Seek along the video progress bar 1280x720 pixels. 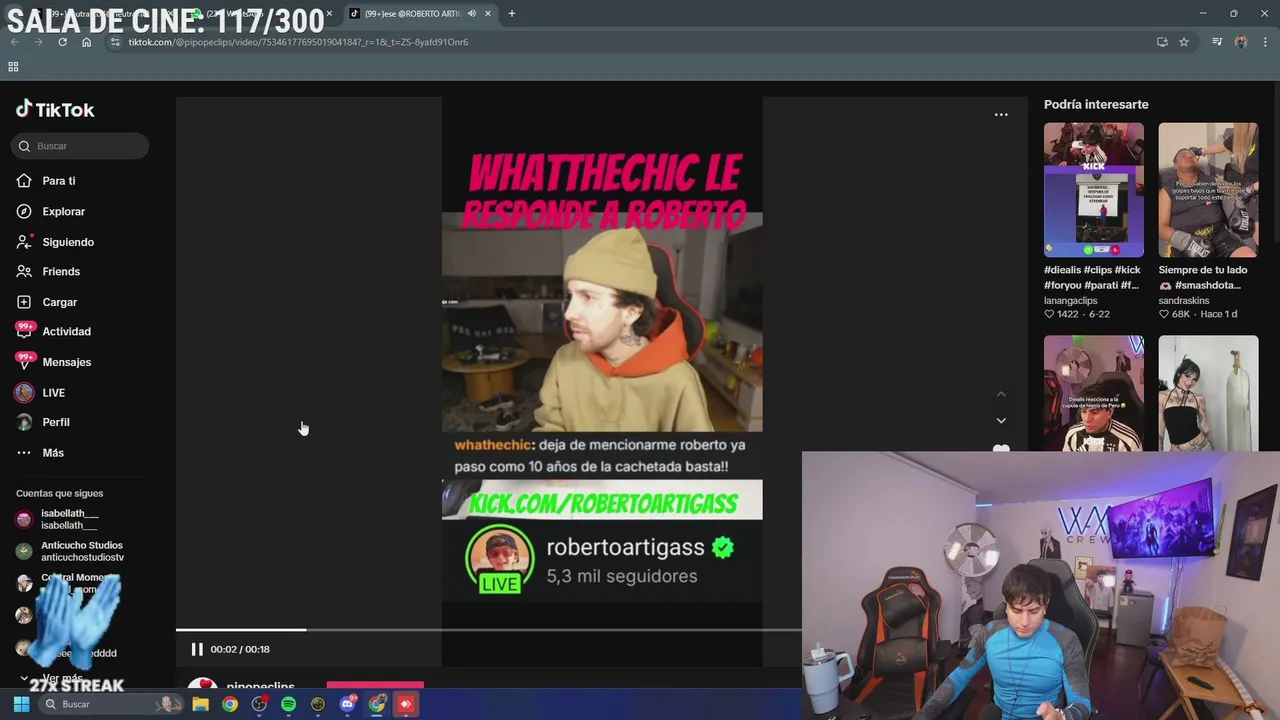point(488,630)
